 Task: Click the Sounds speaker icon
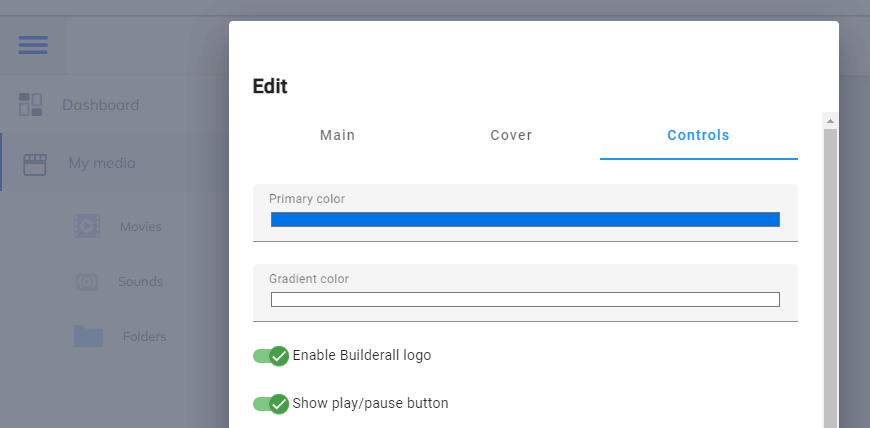tap(87, 282)
